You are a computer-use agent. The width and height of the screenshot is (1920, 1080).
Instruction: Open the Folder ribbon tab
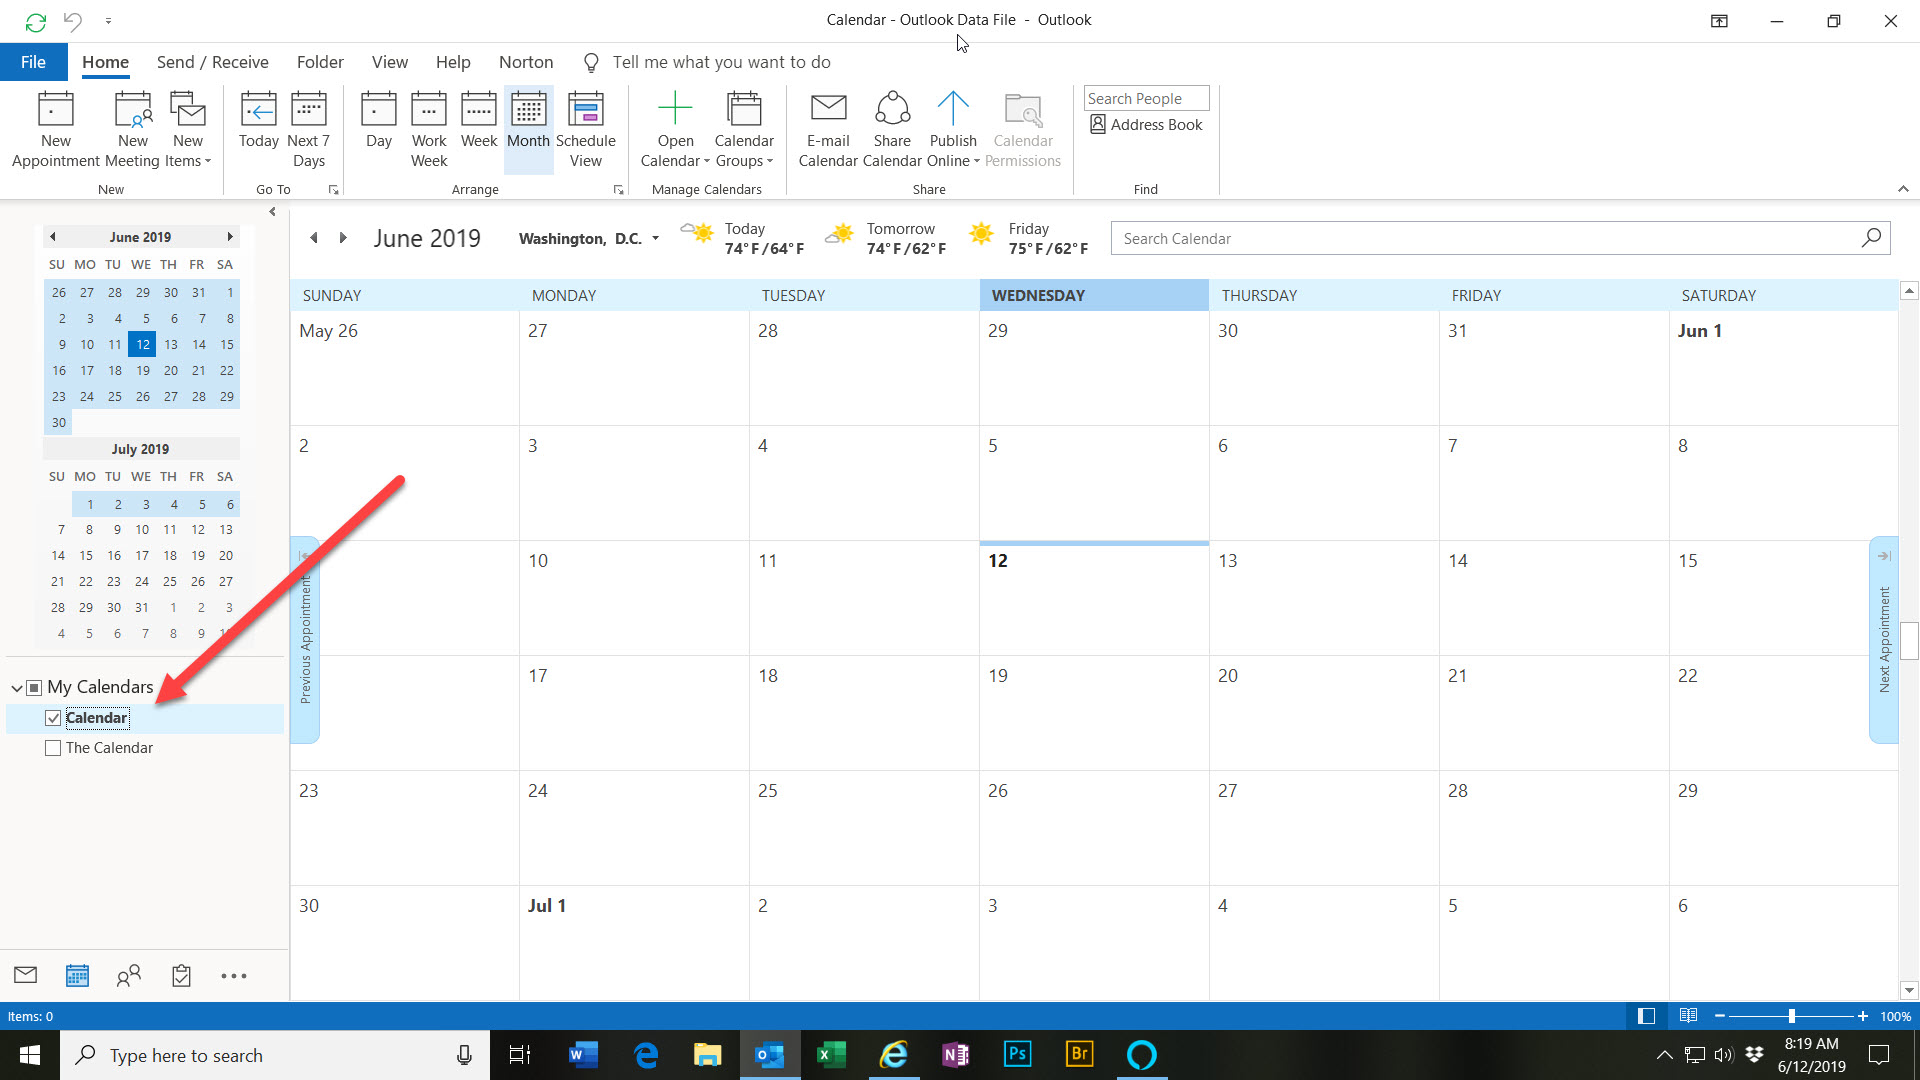(x=320, y=62)
